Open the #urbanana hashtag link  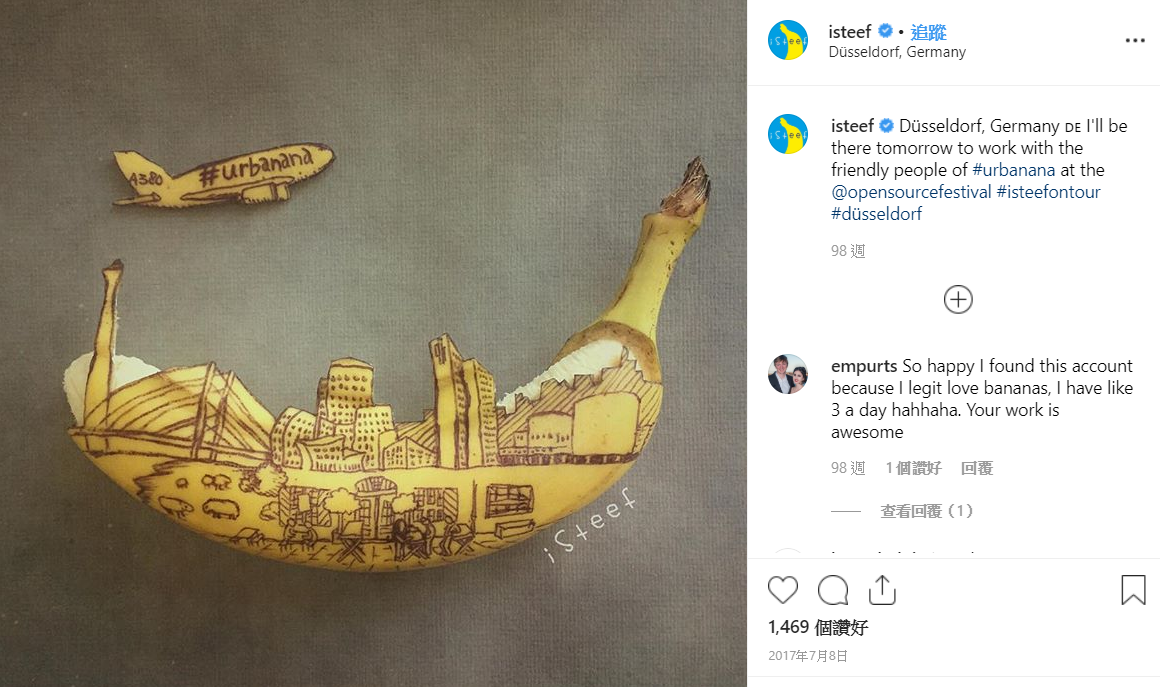click(x=1014, y=170)
